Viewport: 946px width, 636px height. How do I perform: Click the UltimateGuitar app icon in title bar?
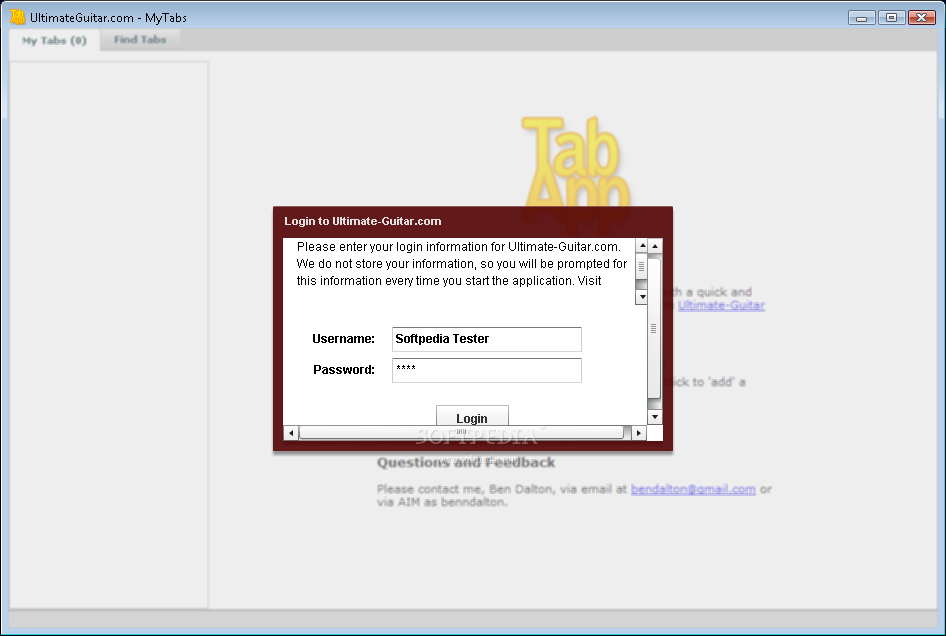[x=17, y=17]
